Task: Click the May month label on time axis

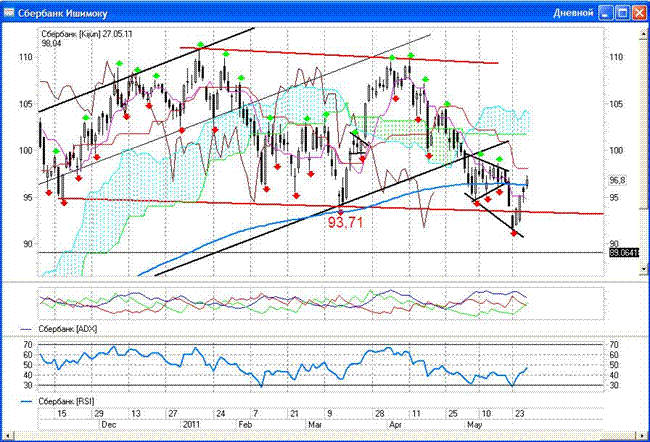Action: pos(474,425)
